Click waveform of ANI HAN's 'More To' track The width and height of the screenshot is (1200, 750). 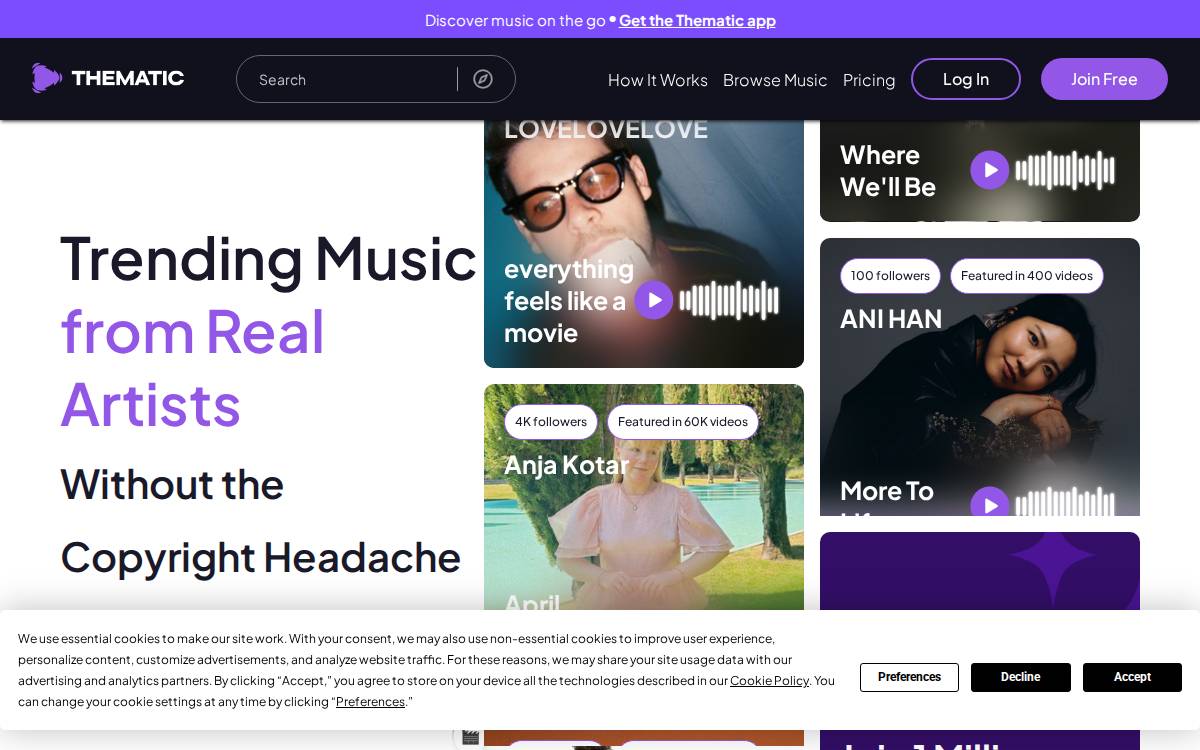pos(1065,502)
